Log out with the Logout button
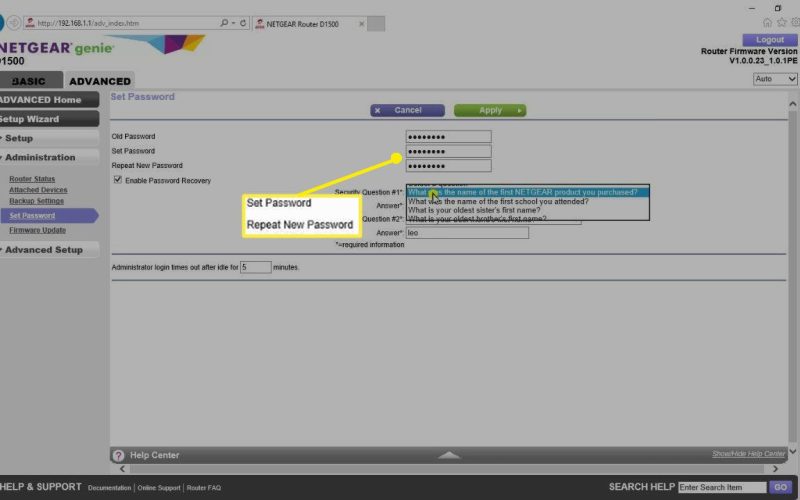The width and height of the screenshot is (800, 500). point(769,40)
